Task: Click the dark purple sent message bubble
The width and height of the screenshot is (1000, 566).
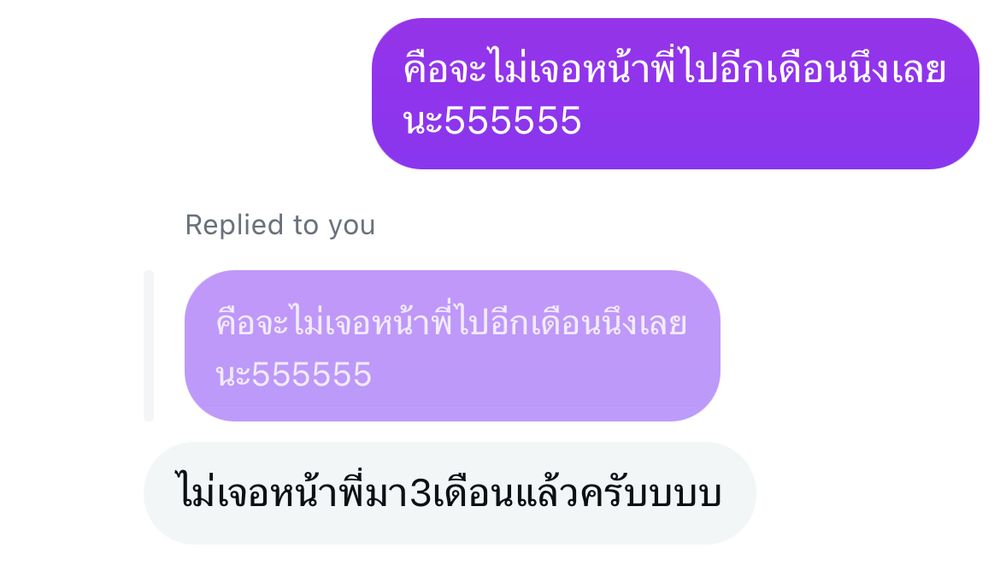Action: click(675, 94)
